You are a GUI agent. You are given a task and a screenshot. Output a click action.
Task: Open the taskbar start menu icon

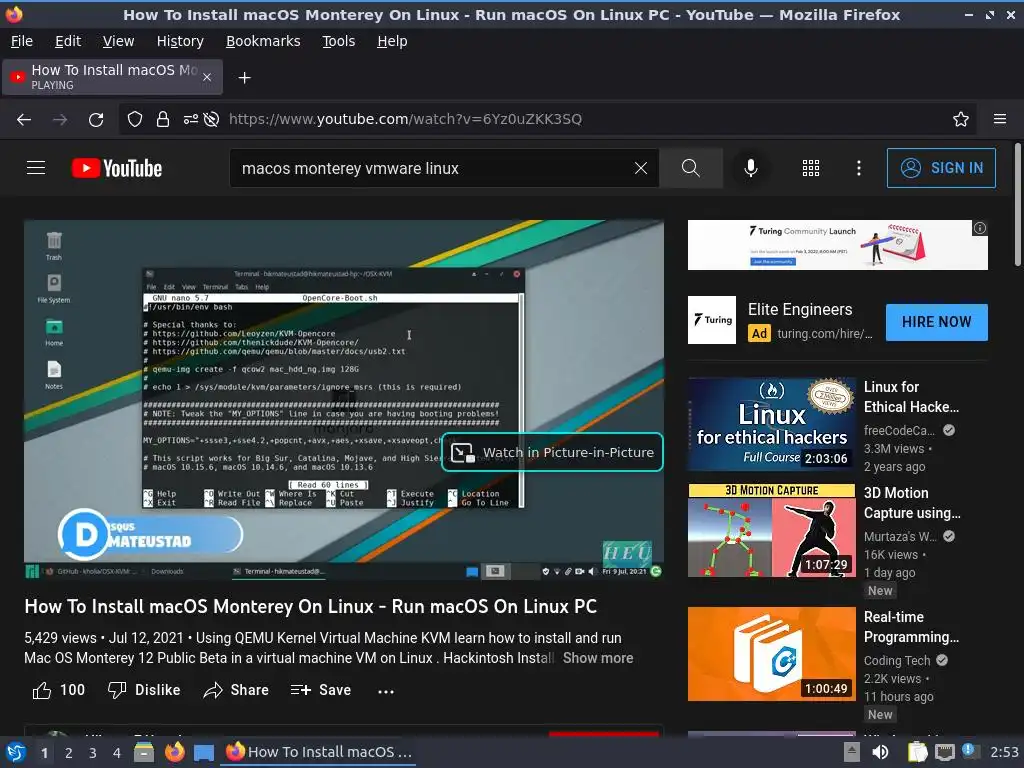(16, 752)
